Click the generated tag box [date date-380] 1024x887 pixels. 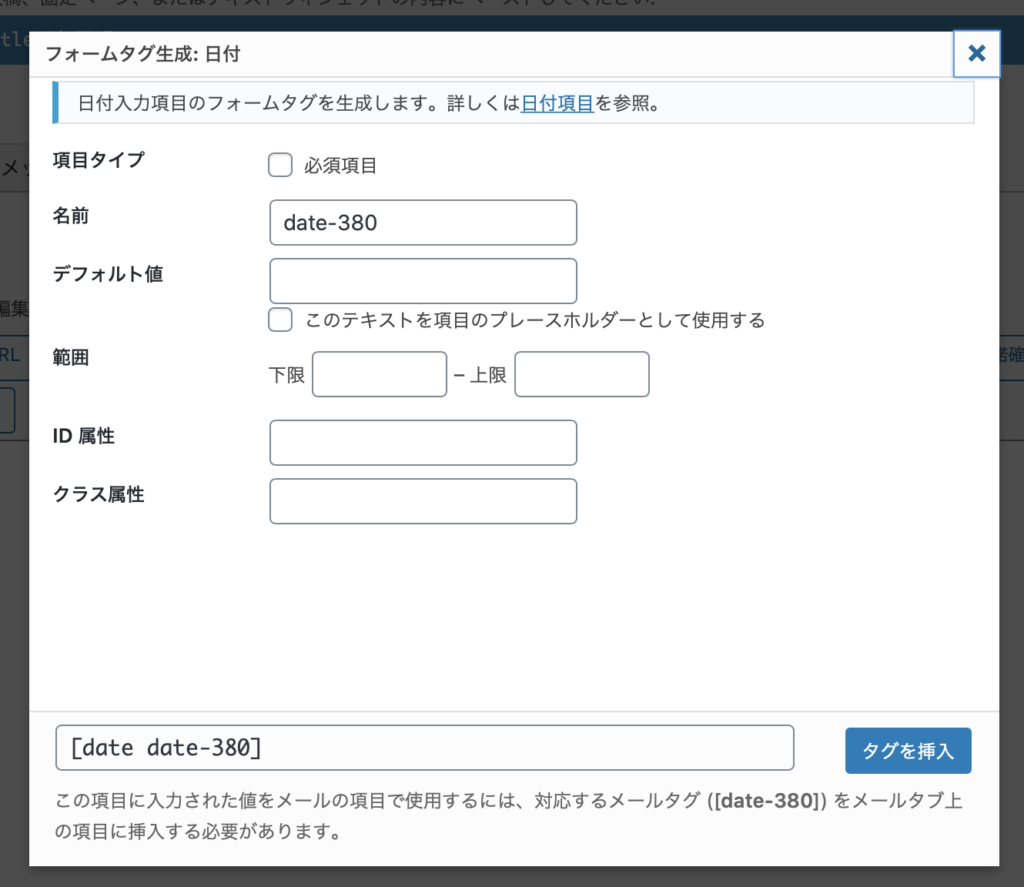pos(425,747)
